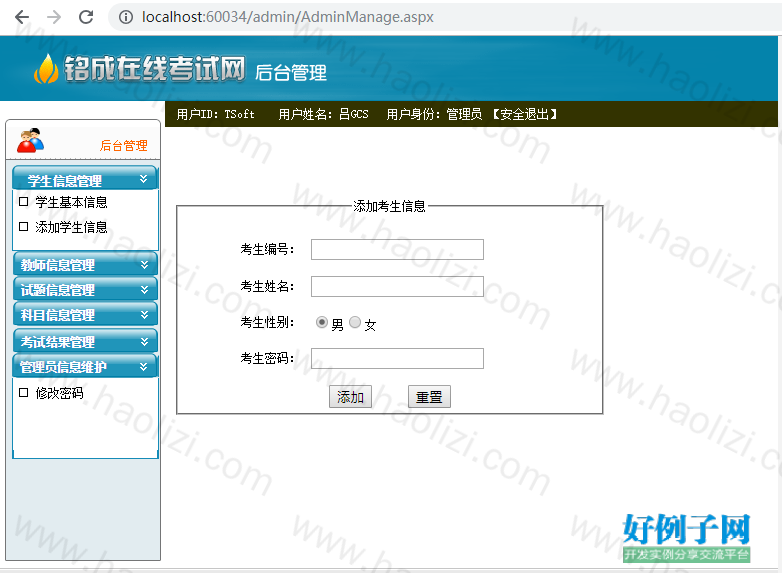Open the 考试结果管理 menu header

pyautogui.click(x=85, y=341)
